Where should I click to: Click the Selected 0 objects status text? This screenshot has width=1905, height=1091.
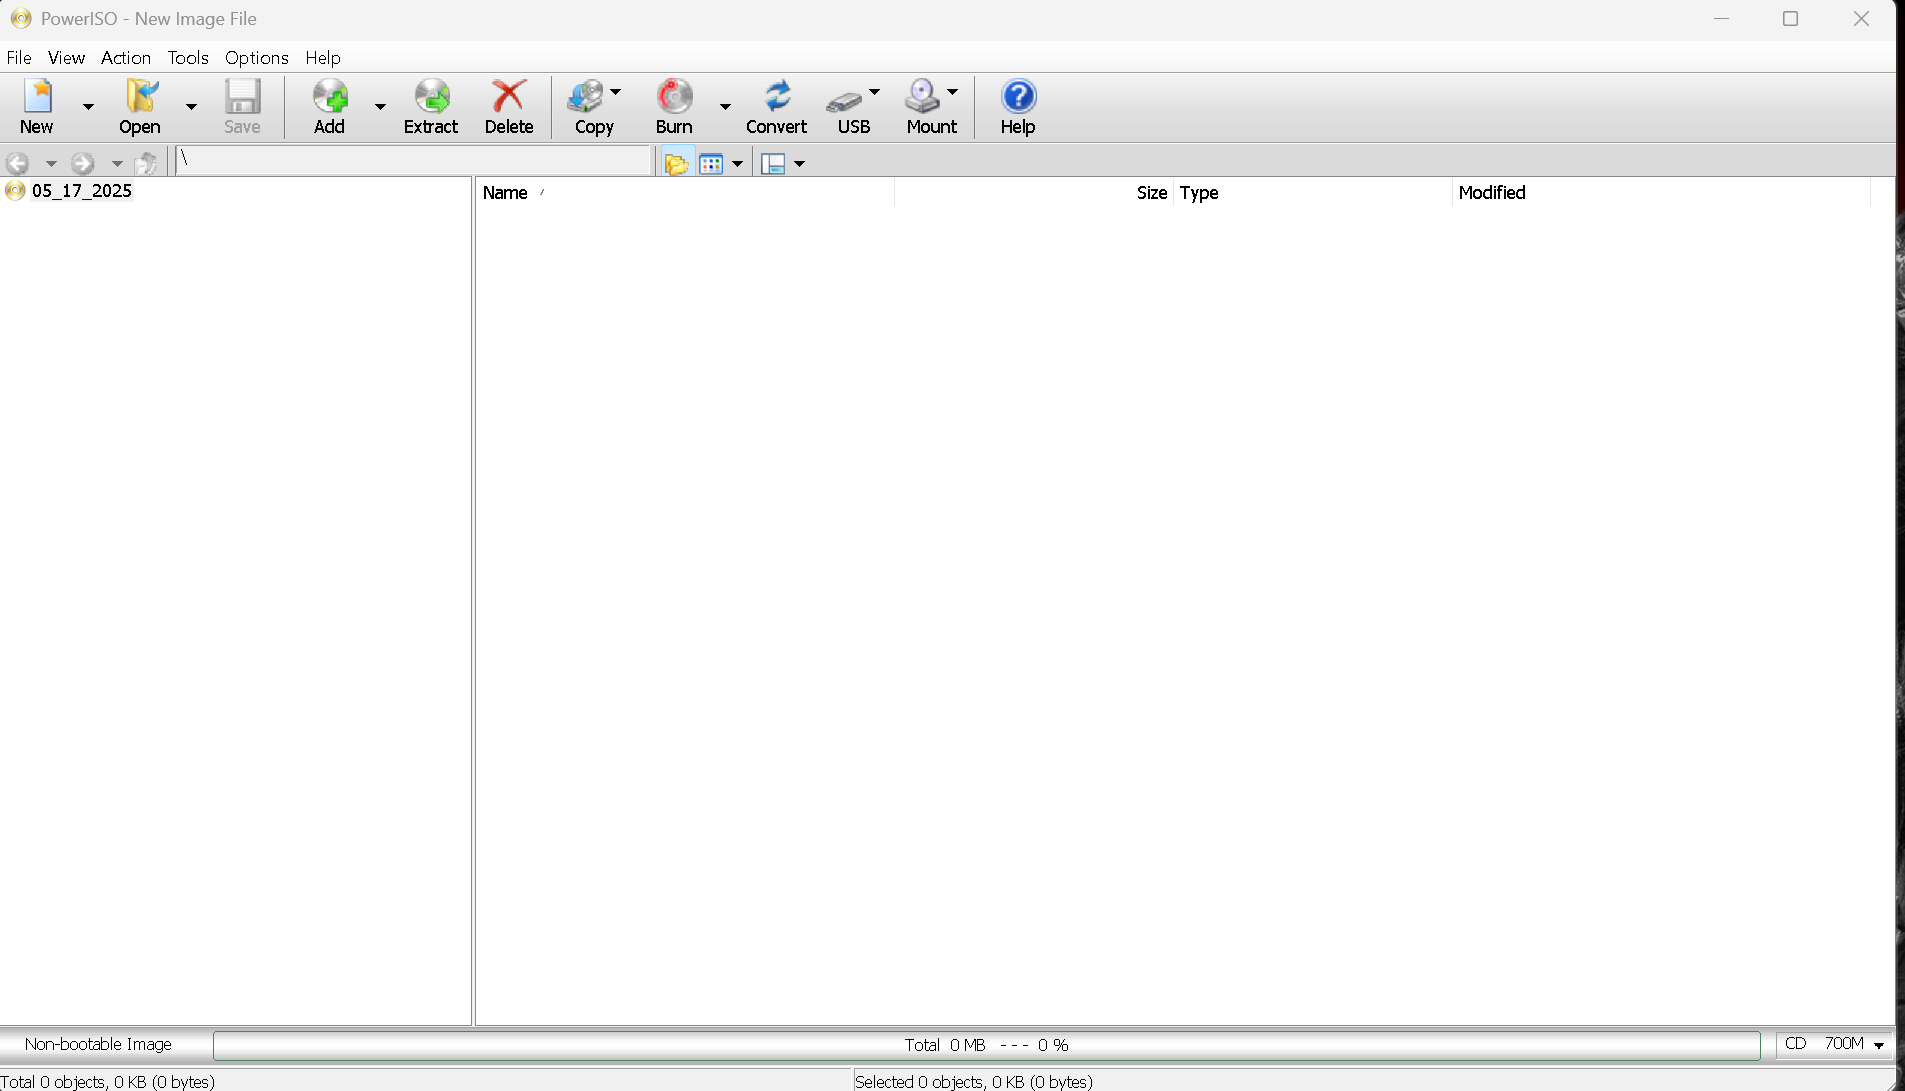pos(974,1081)
